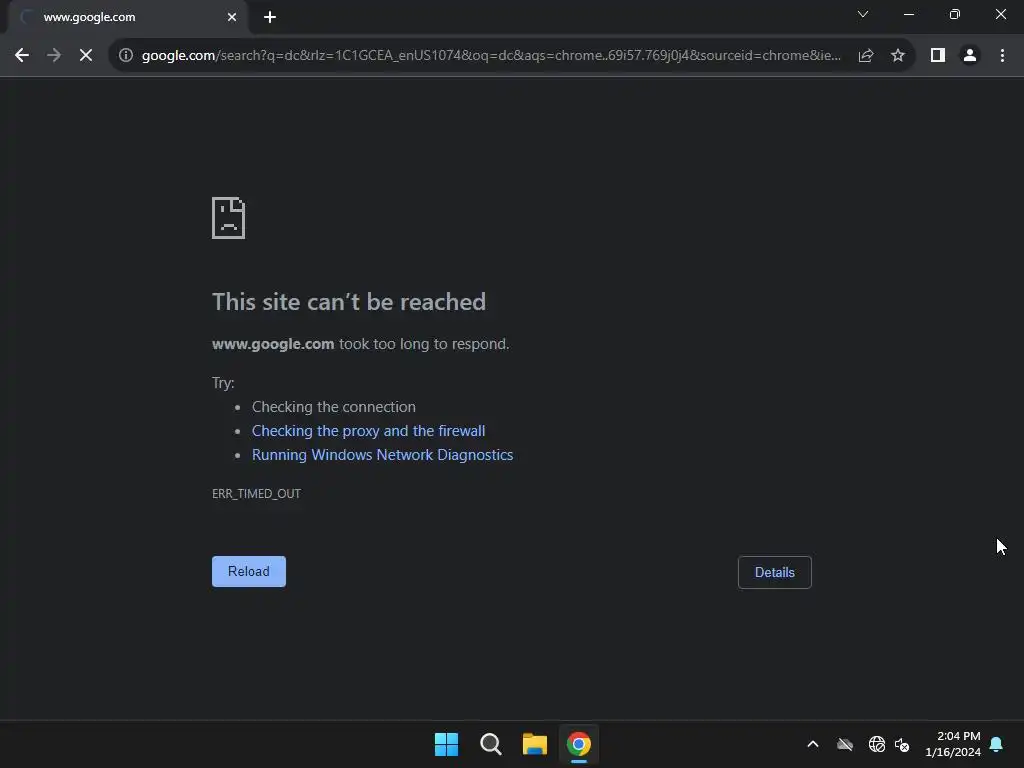Open the clock showing 2:04 PM
Image resolution: width=1024 pixels, height=768 pixels.
[953, 744]
